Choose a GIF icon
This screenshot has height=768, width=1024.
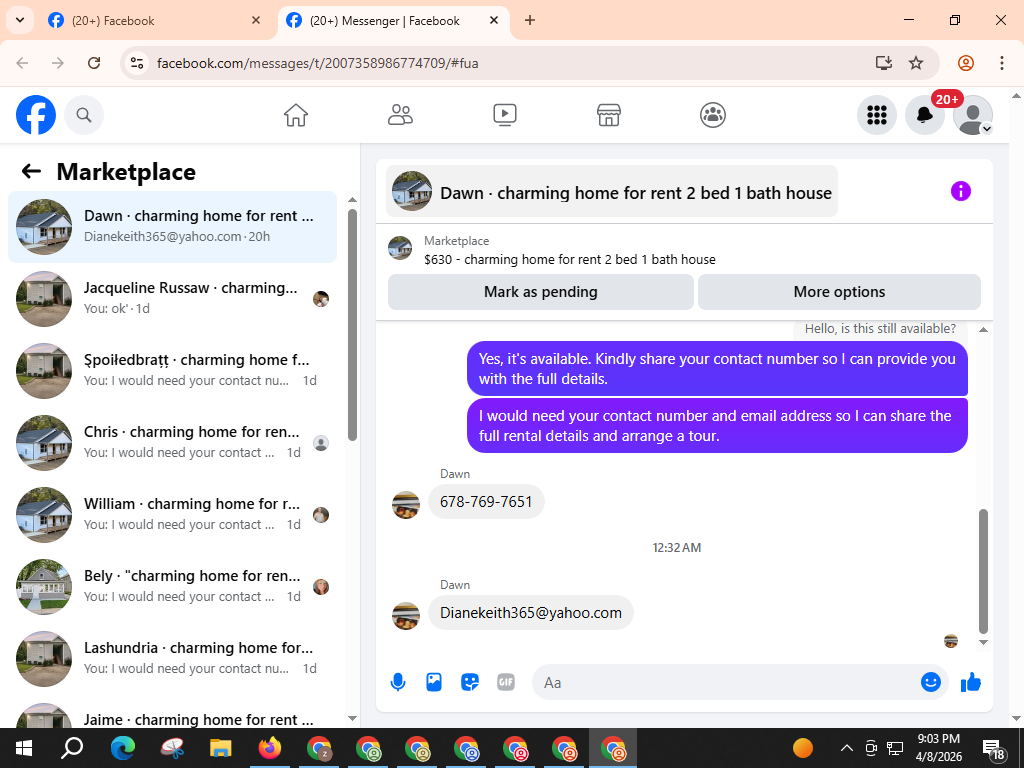click(x=506, y=682)
